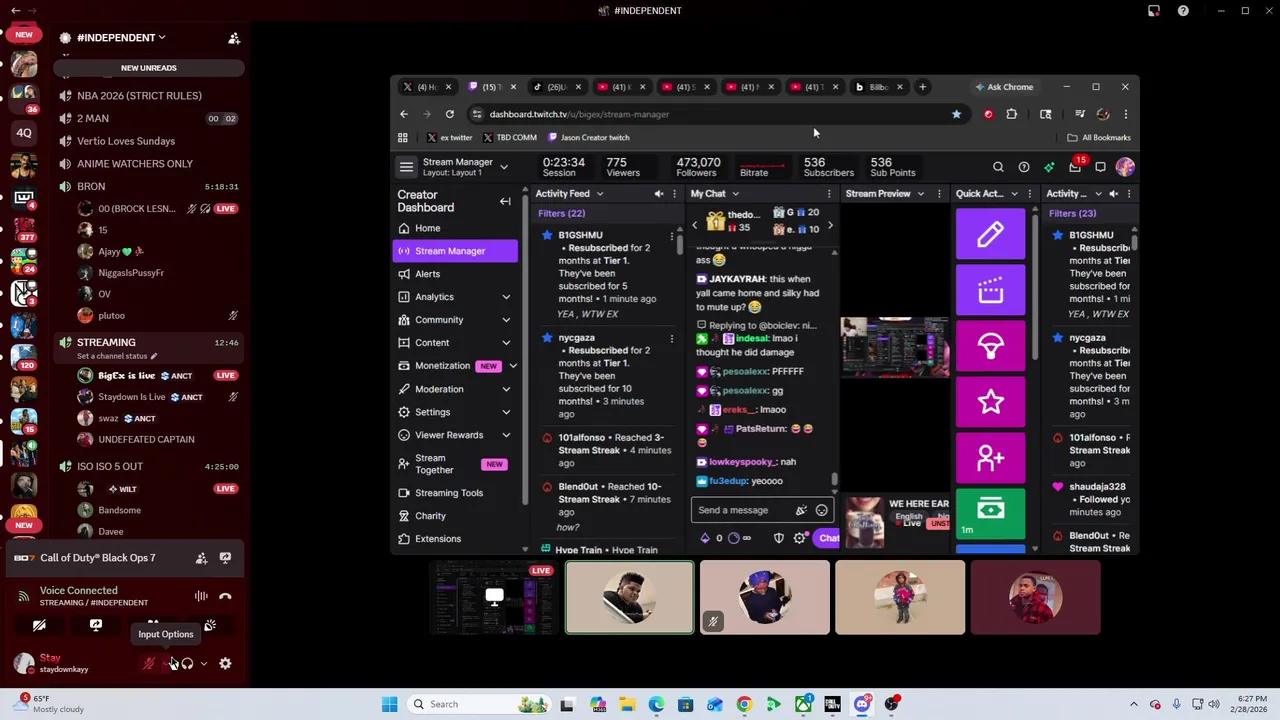
Task: Toggle Discord headphones deafen button
Action: tap(187, 663)
